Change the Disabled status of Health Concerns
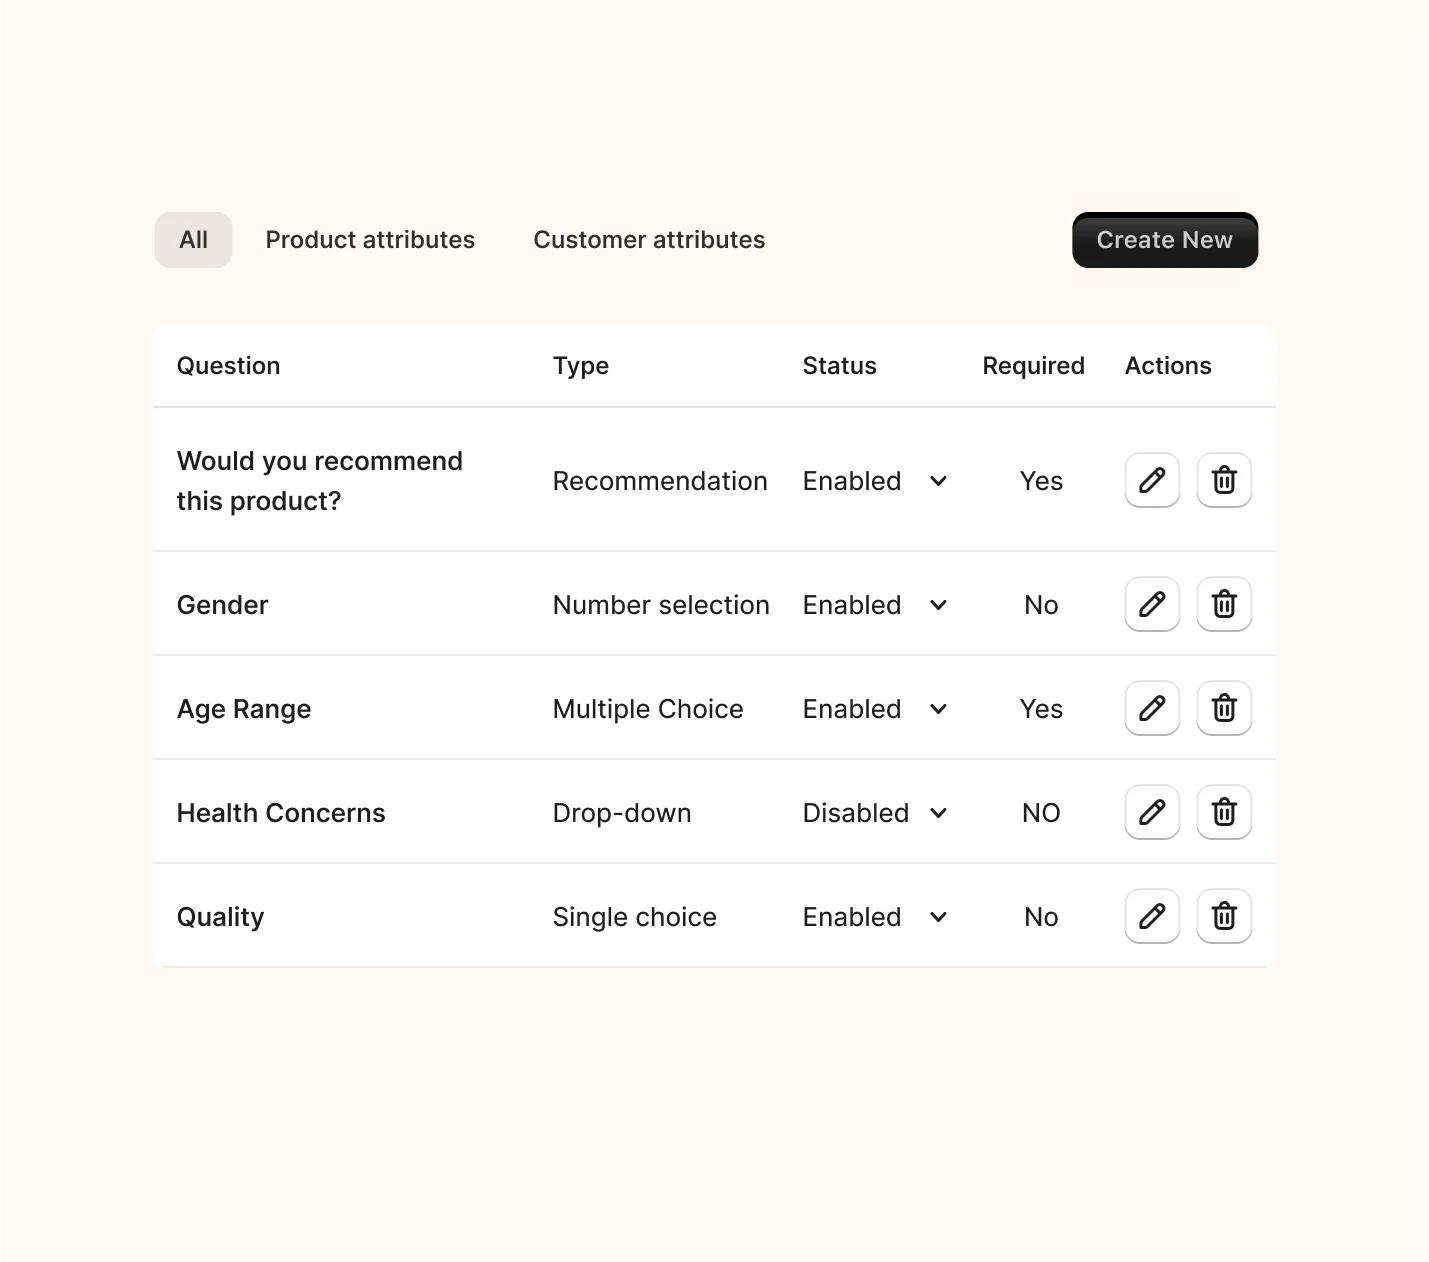This screenshot has height=1262, width=1429. point(875,813)
